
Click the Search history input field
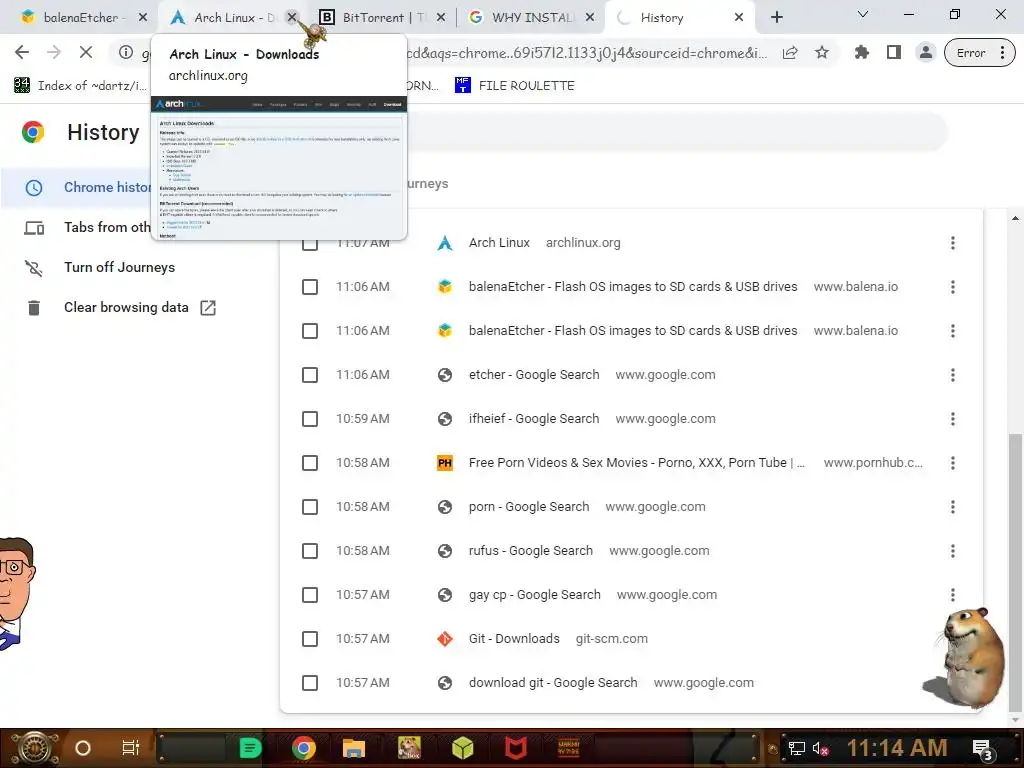point(676,133)
